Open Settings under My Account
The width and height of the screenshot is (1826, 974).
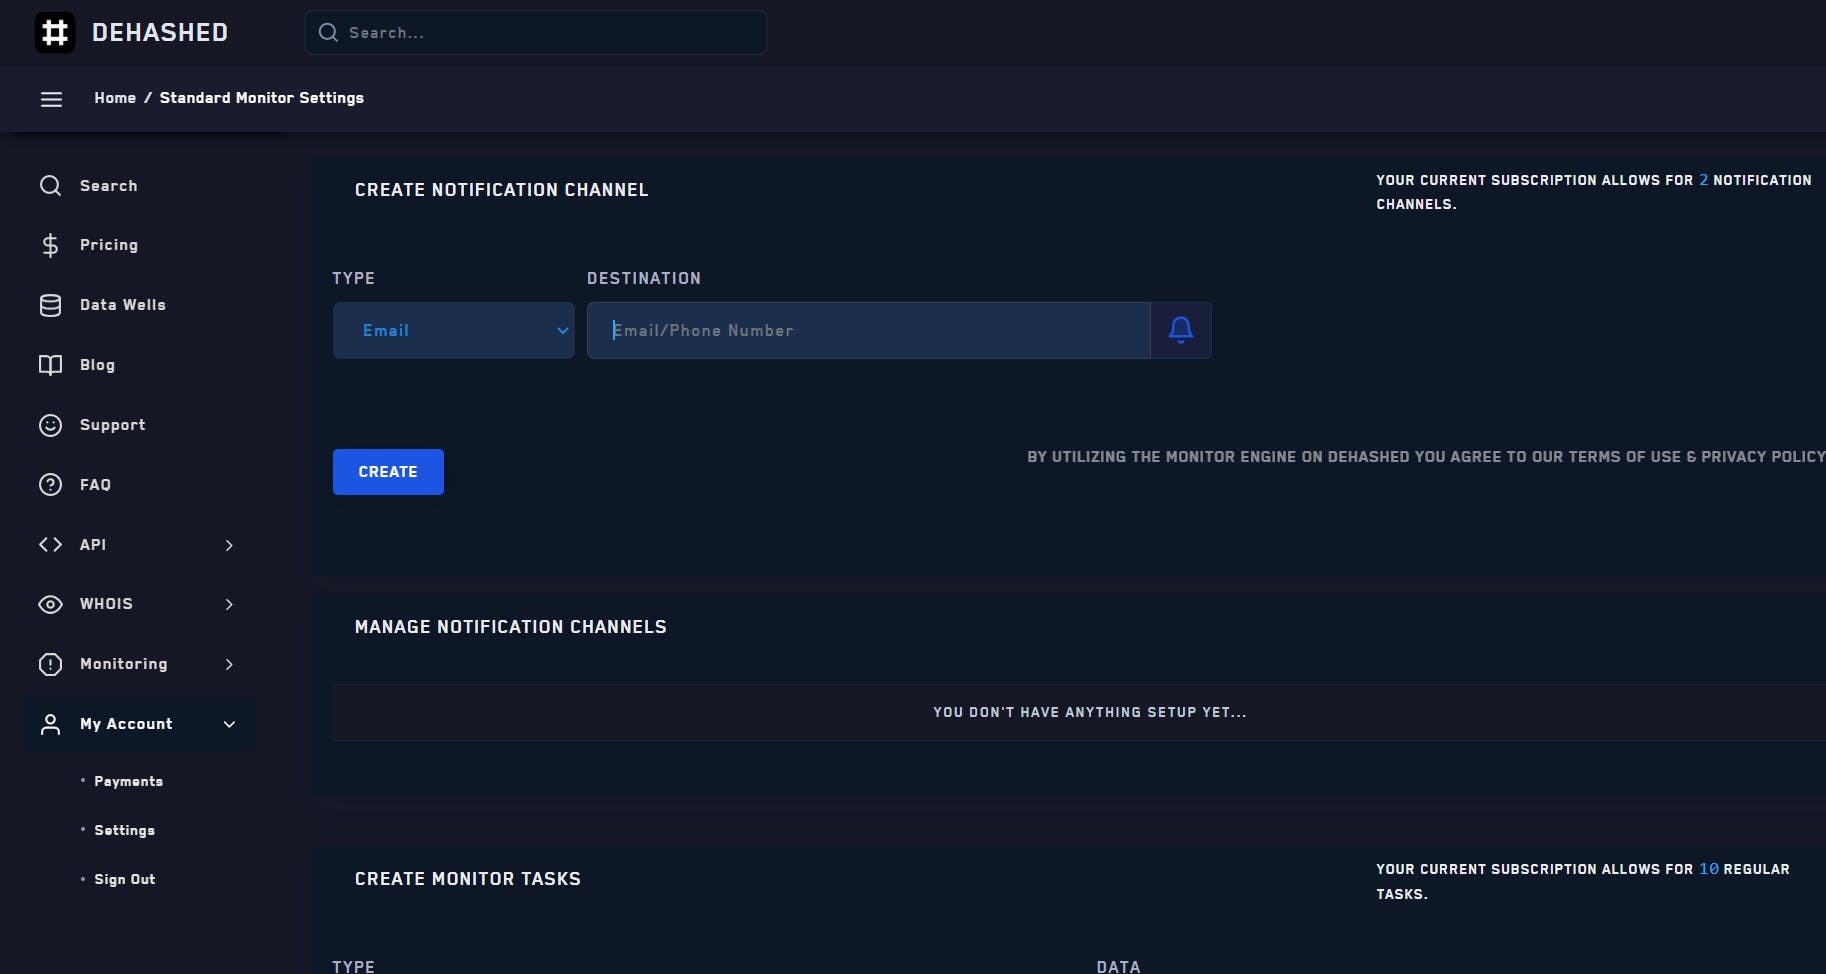click(x=124, y=830)
